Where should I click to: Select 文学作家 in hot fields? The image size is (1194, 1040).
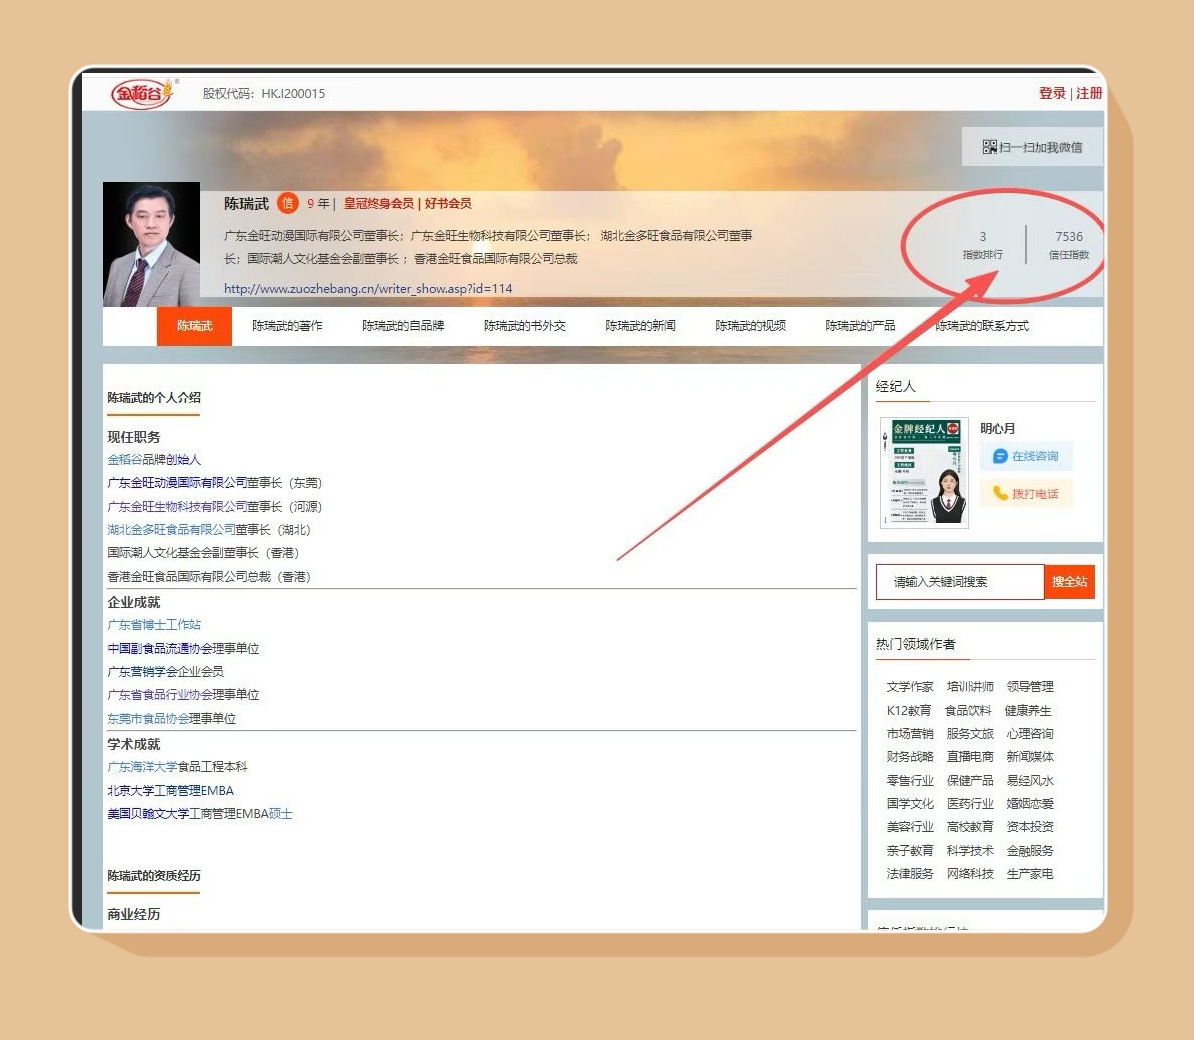click(x=909, y=687)
